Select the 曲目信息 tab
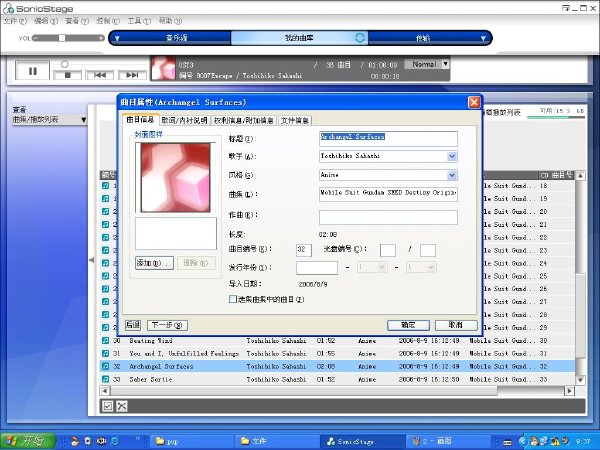Screen dimensions: 600x450 point(140,119)
